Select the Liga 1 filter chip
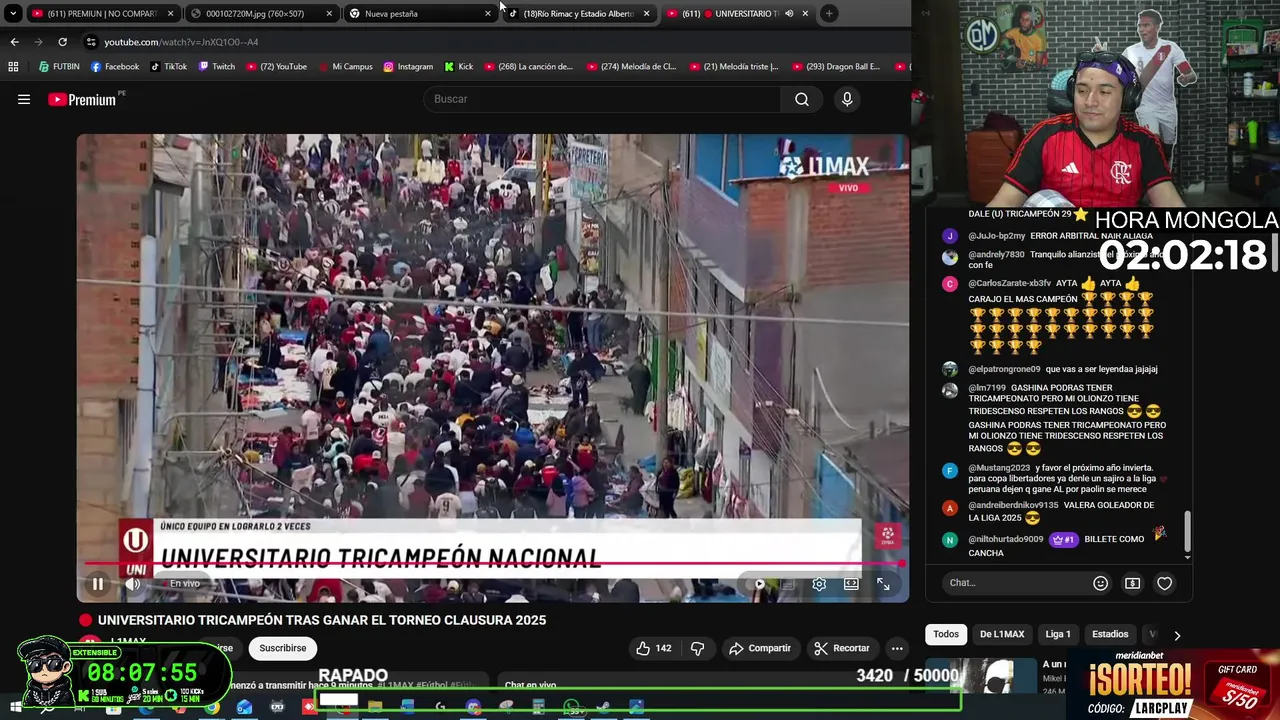 point(1058,634)
